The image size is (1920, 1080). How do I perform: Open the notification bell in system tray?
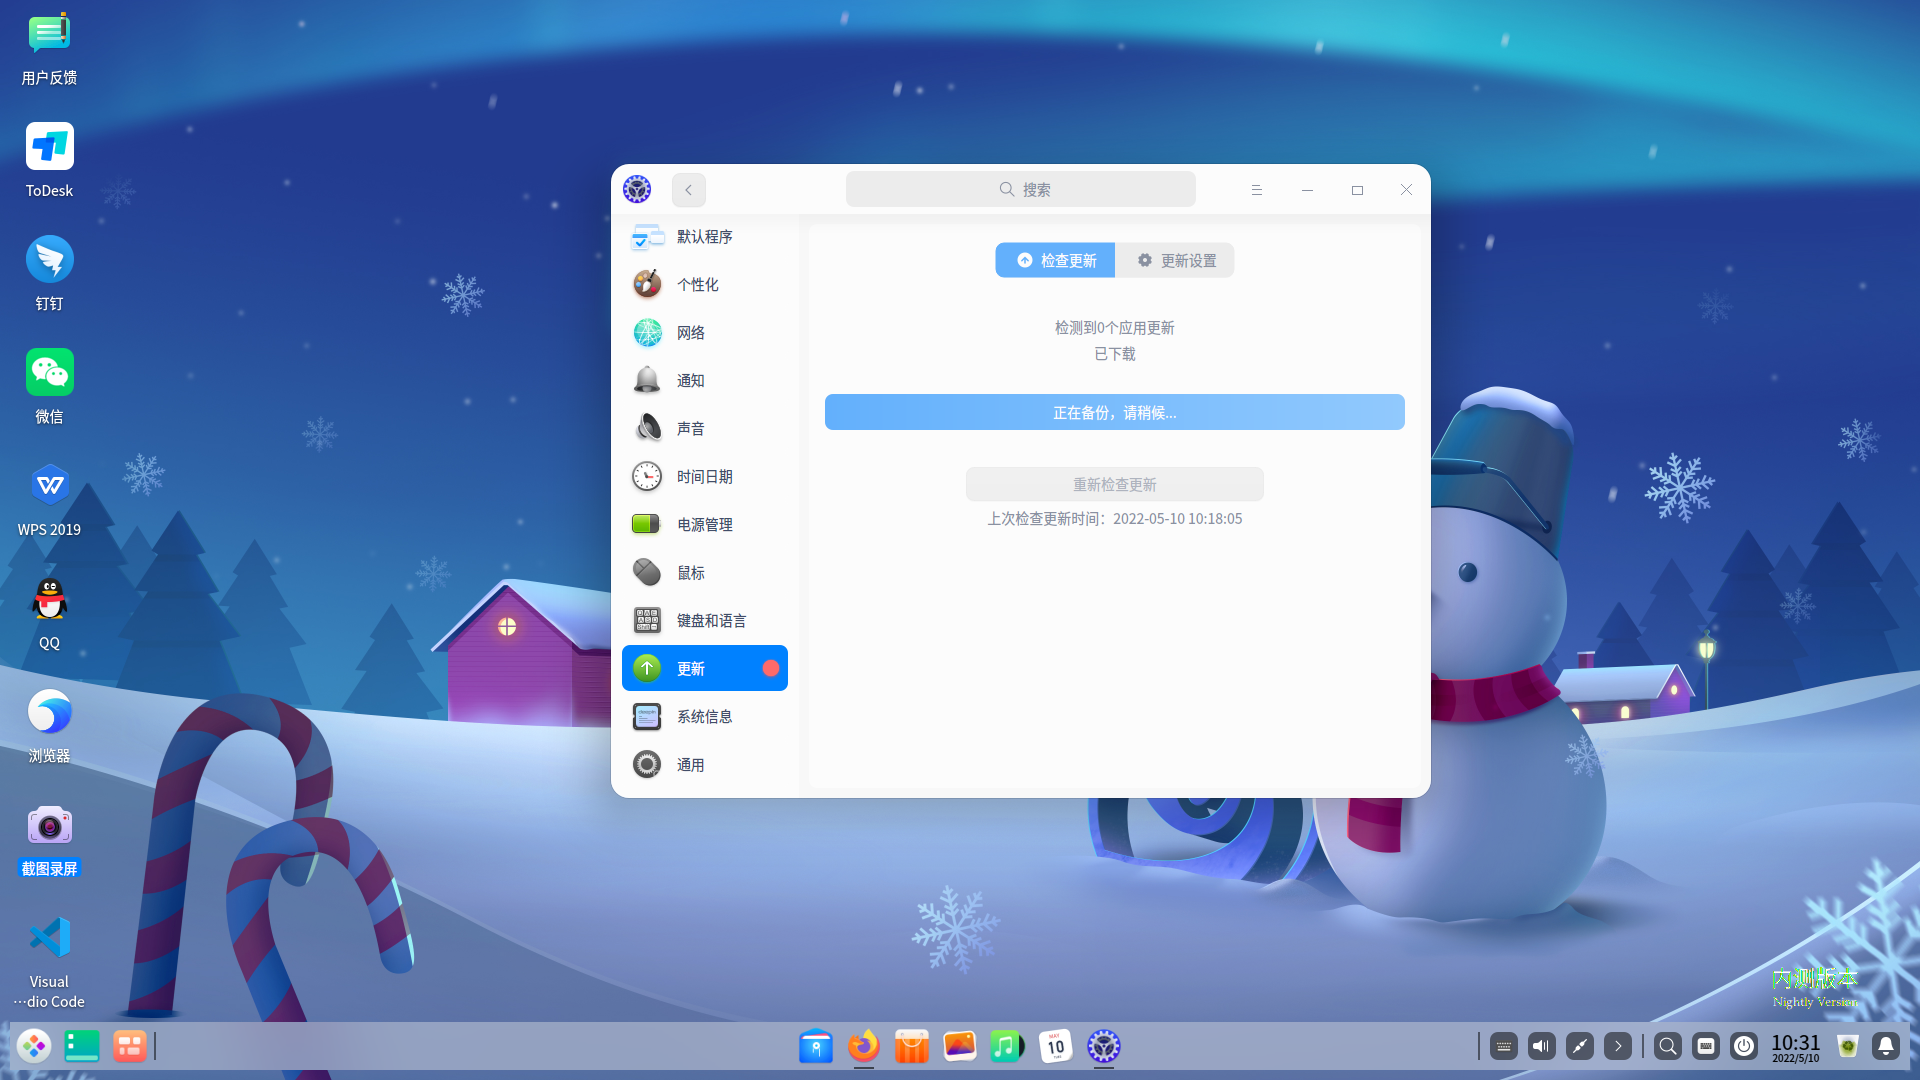tap(1884, 1046)
